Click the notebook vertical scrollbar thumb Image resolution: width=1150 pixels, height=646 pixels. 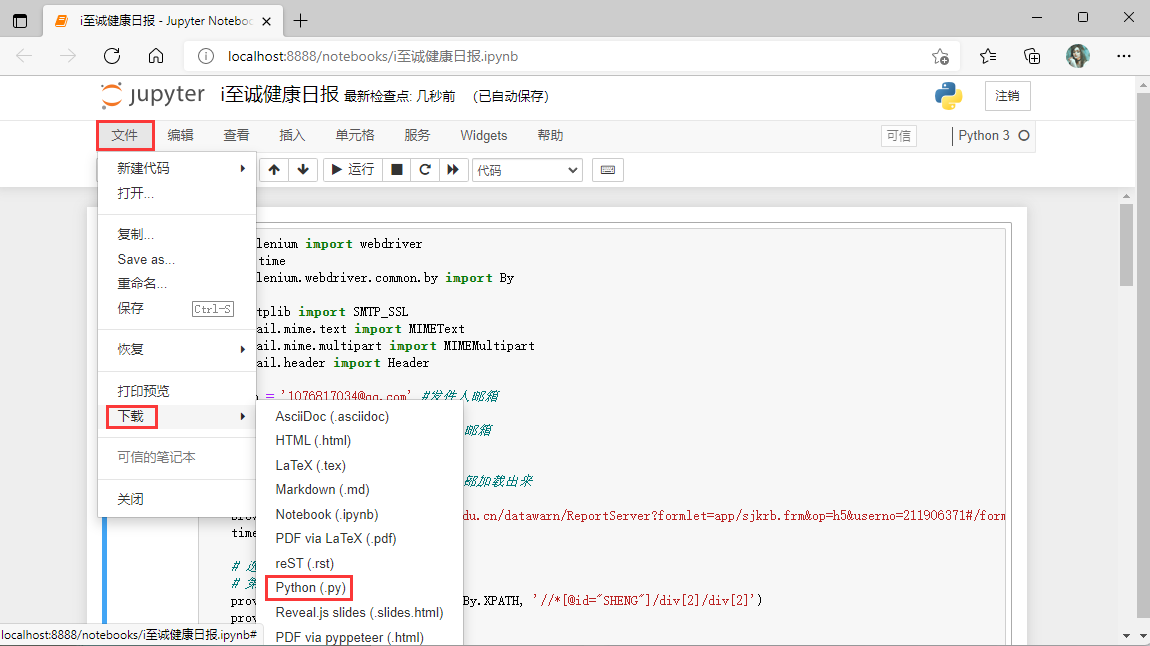(1127, 245)
